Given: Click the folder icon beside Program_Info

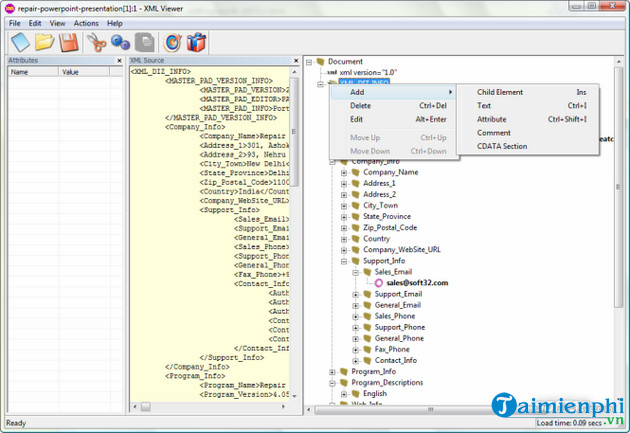Looking at the screenshot, I should pos(344,372).
